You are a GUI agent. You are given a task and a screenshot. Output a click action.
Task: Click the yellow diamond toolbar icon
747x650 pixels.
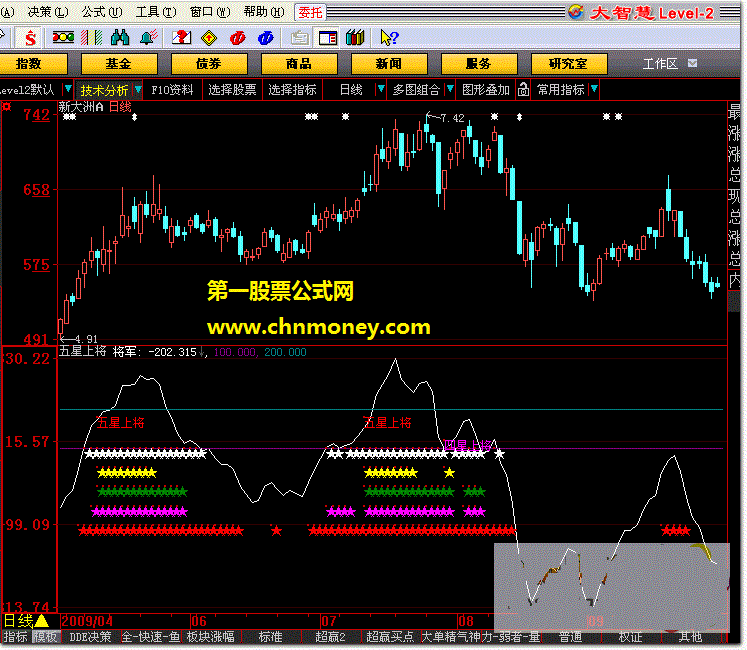coord(209,38)
